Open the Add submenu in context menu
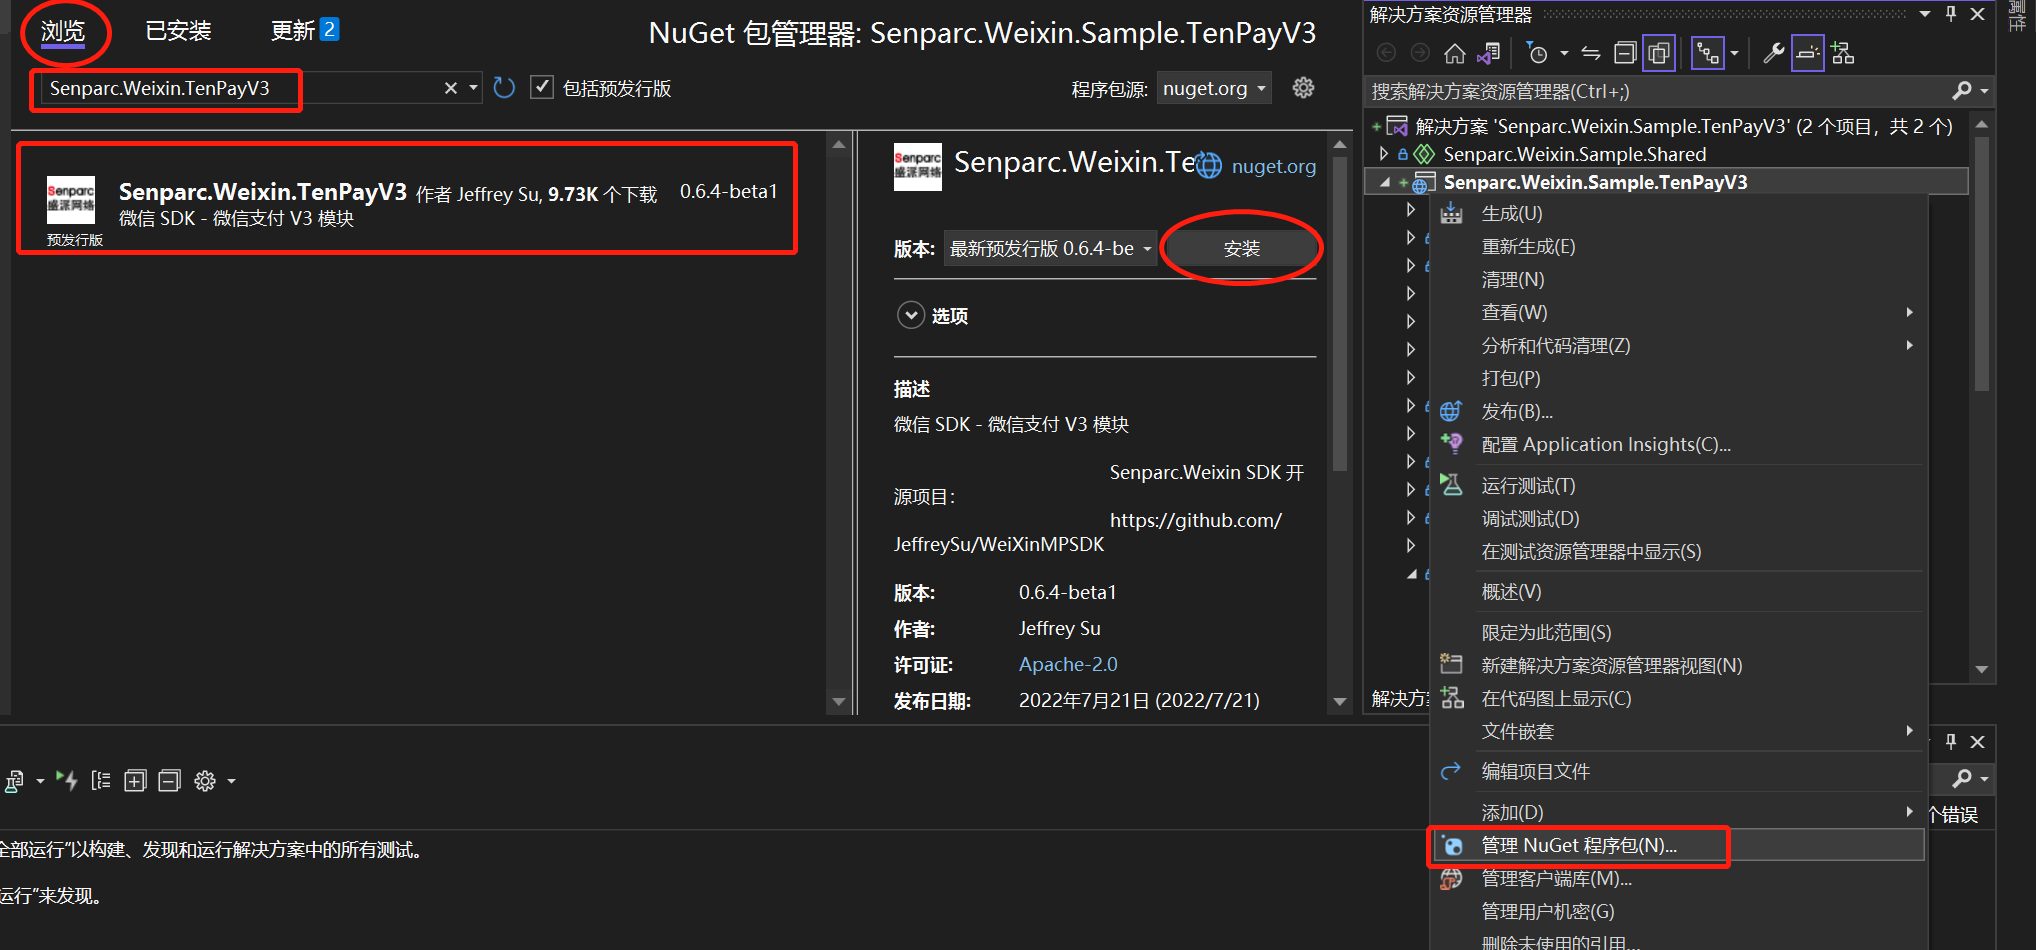 click(x=1677, y=812)
